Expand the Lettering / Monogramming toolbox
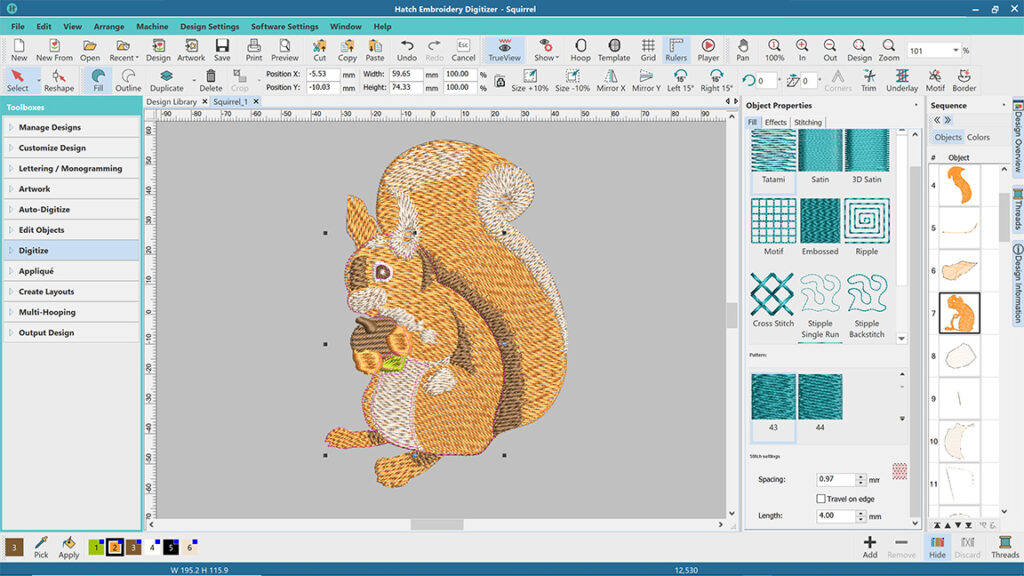1024x576 pixels. pos(71,169)
